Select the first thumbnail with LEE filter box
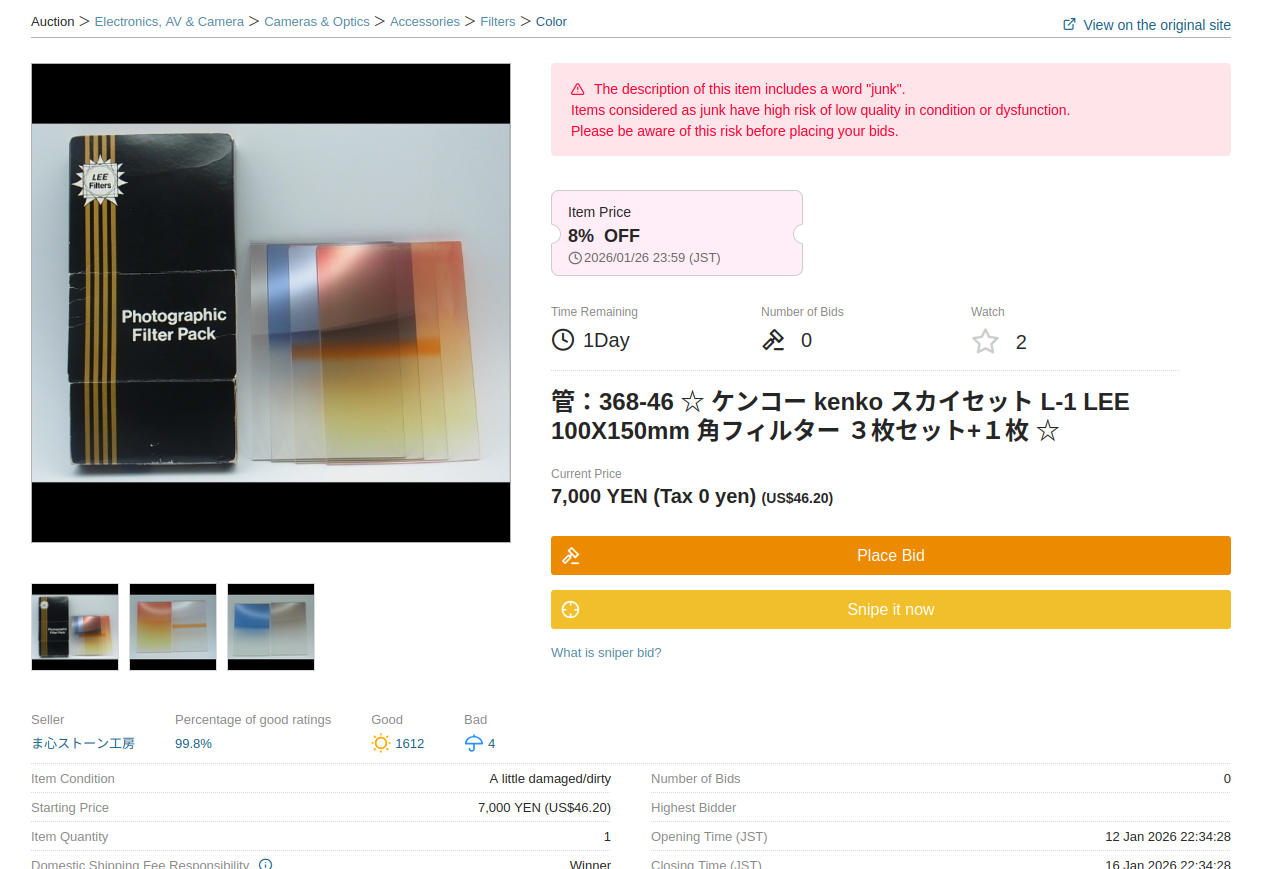This screenshot has width=1274, height=869. click(75, 627)
